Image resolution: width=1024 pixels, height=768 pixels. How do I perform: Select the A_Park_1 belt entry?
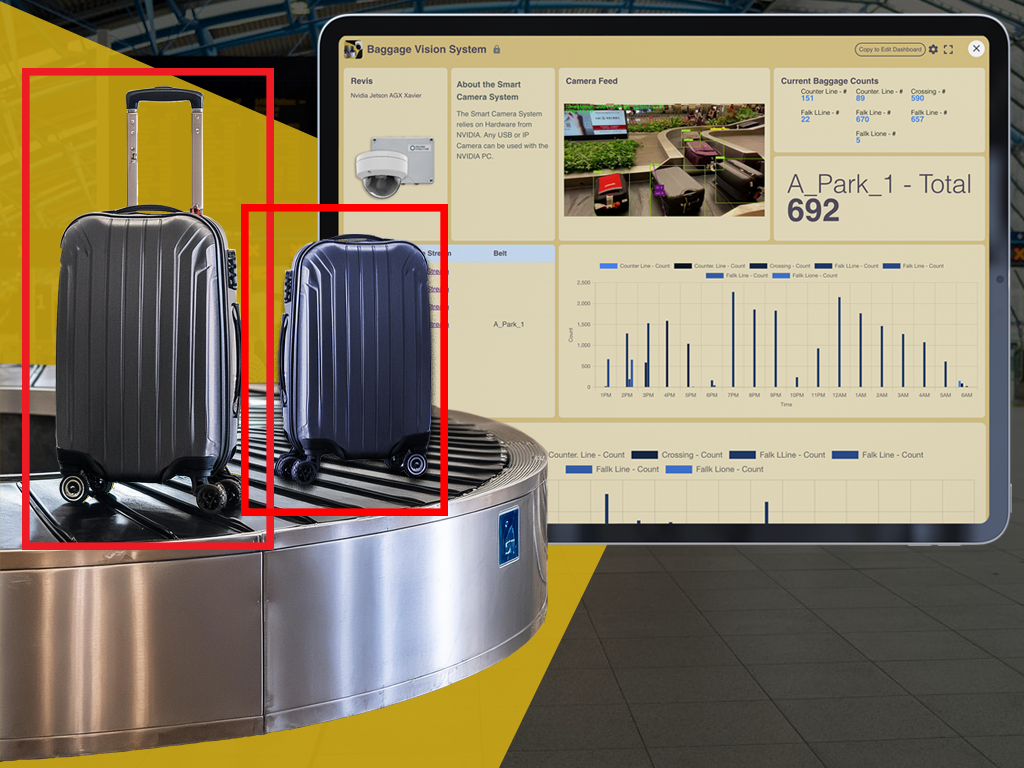pyautogui.click(x=509, y=324)
